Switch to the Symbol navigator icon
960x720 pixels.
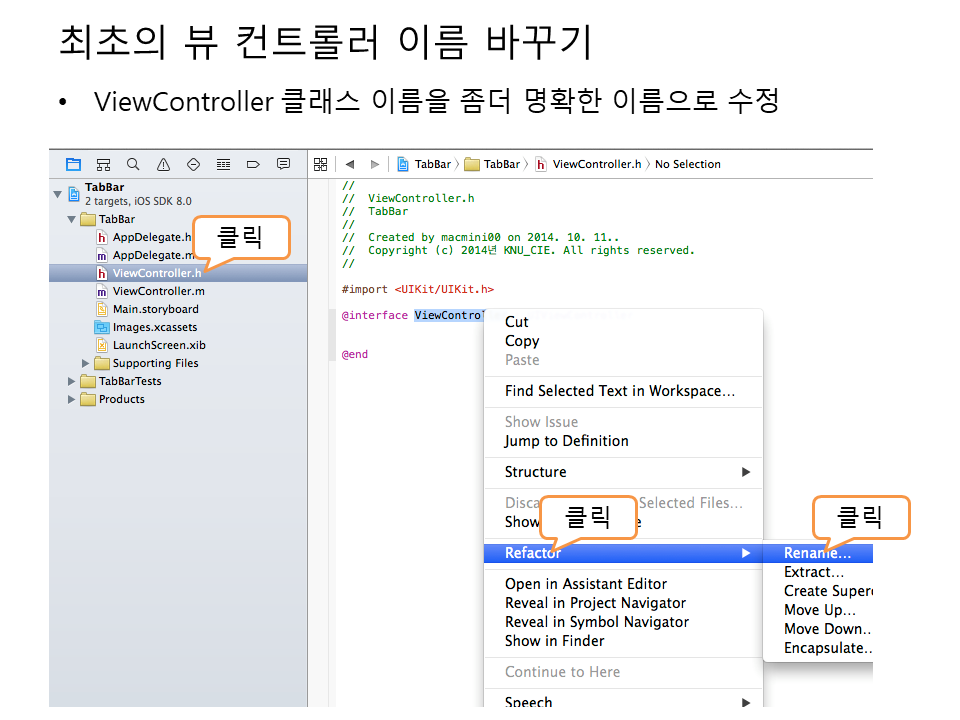(x=103, y=164)
